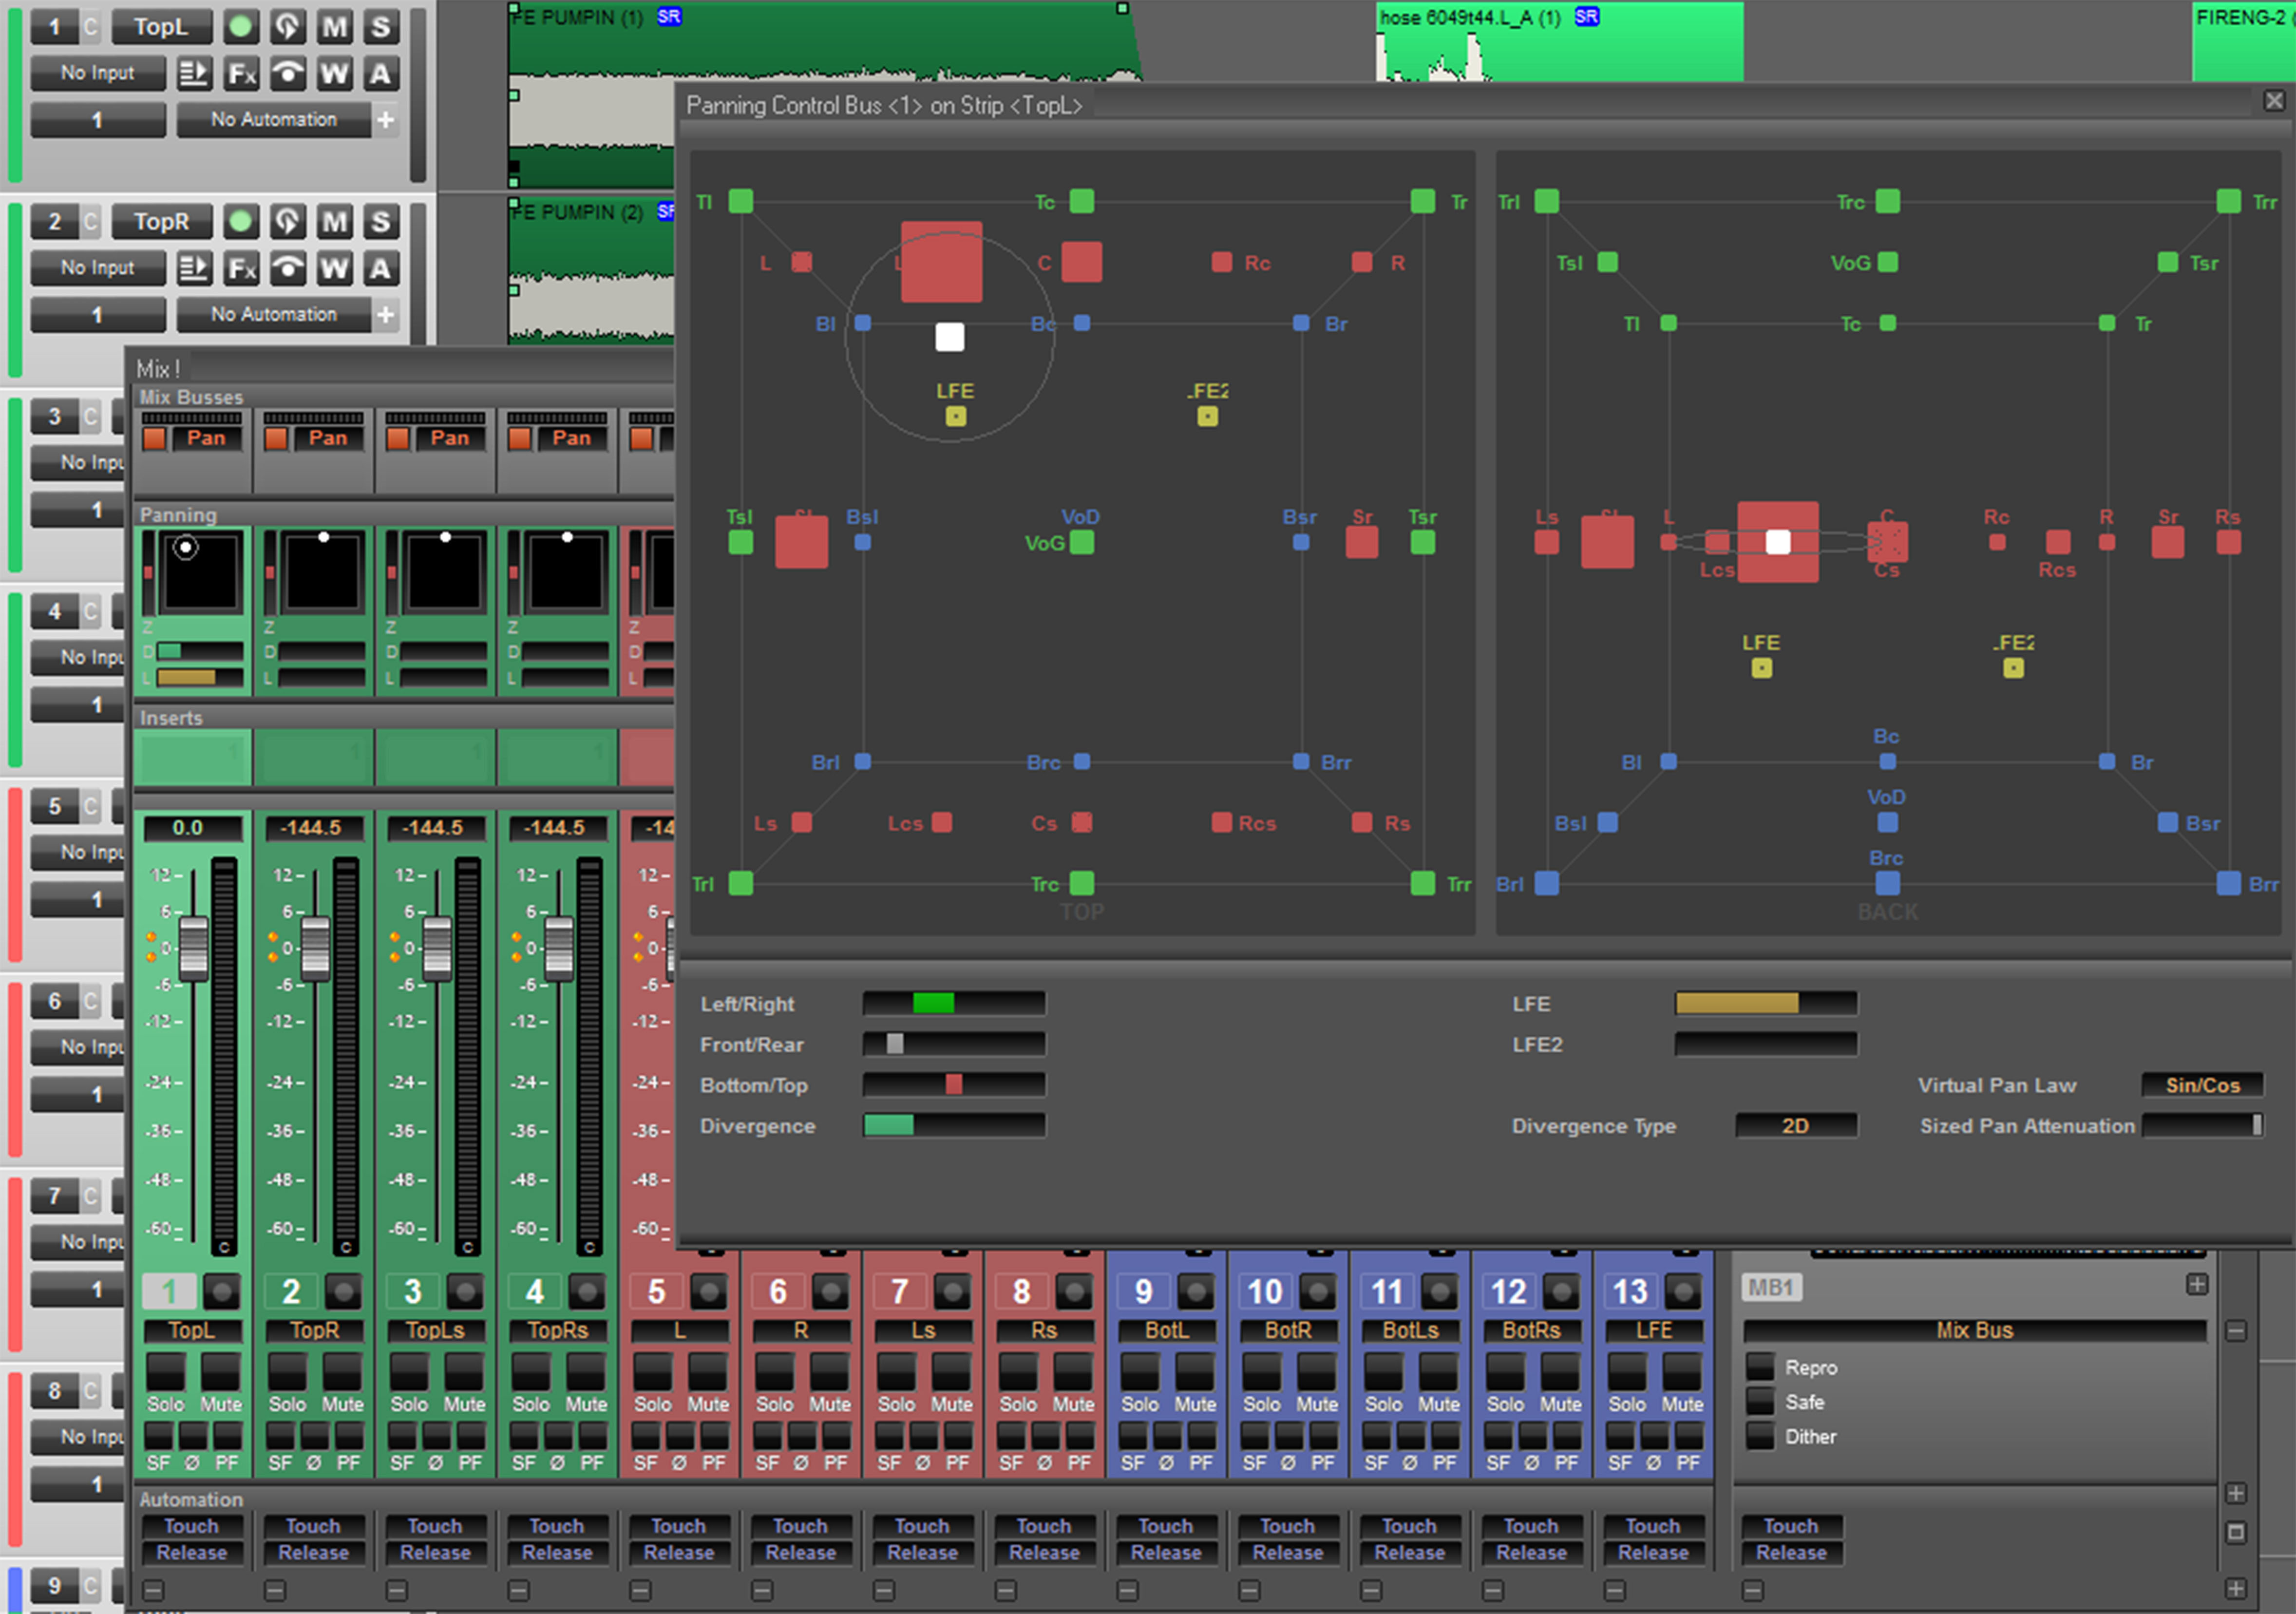
Task: Click Touch automation button on LFE strip
Action: (1652, 1526)
